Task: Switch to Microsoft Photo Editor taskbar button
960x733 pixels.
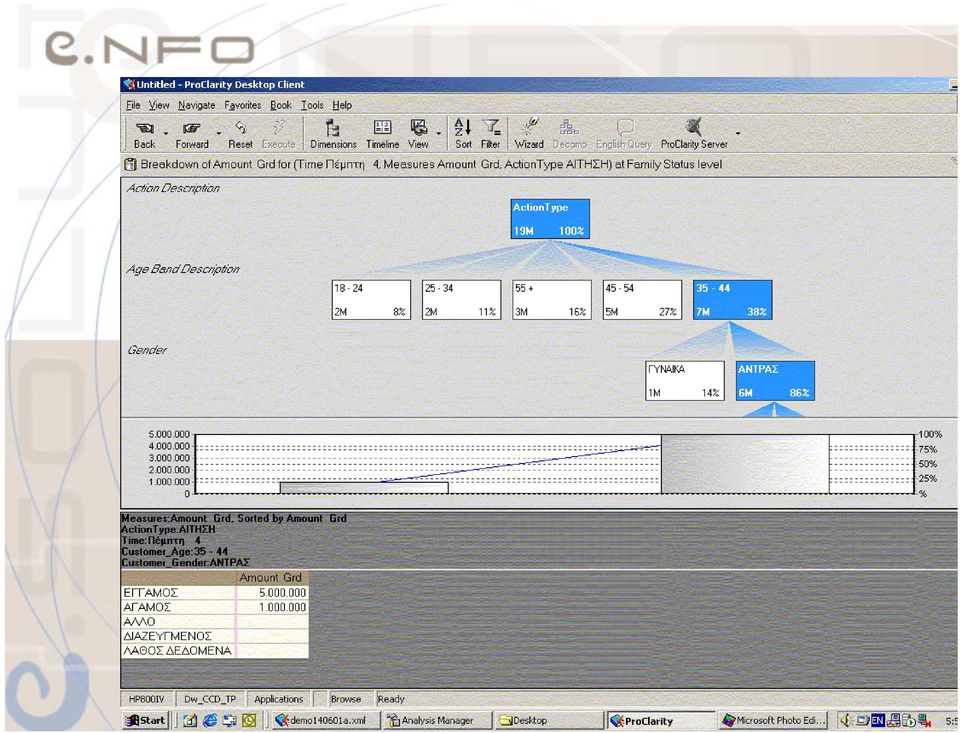Action: pos(774,720)
